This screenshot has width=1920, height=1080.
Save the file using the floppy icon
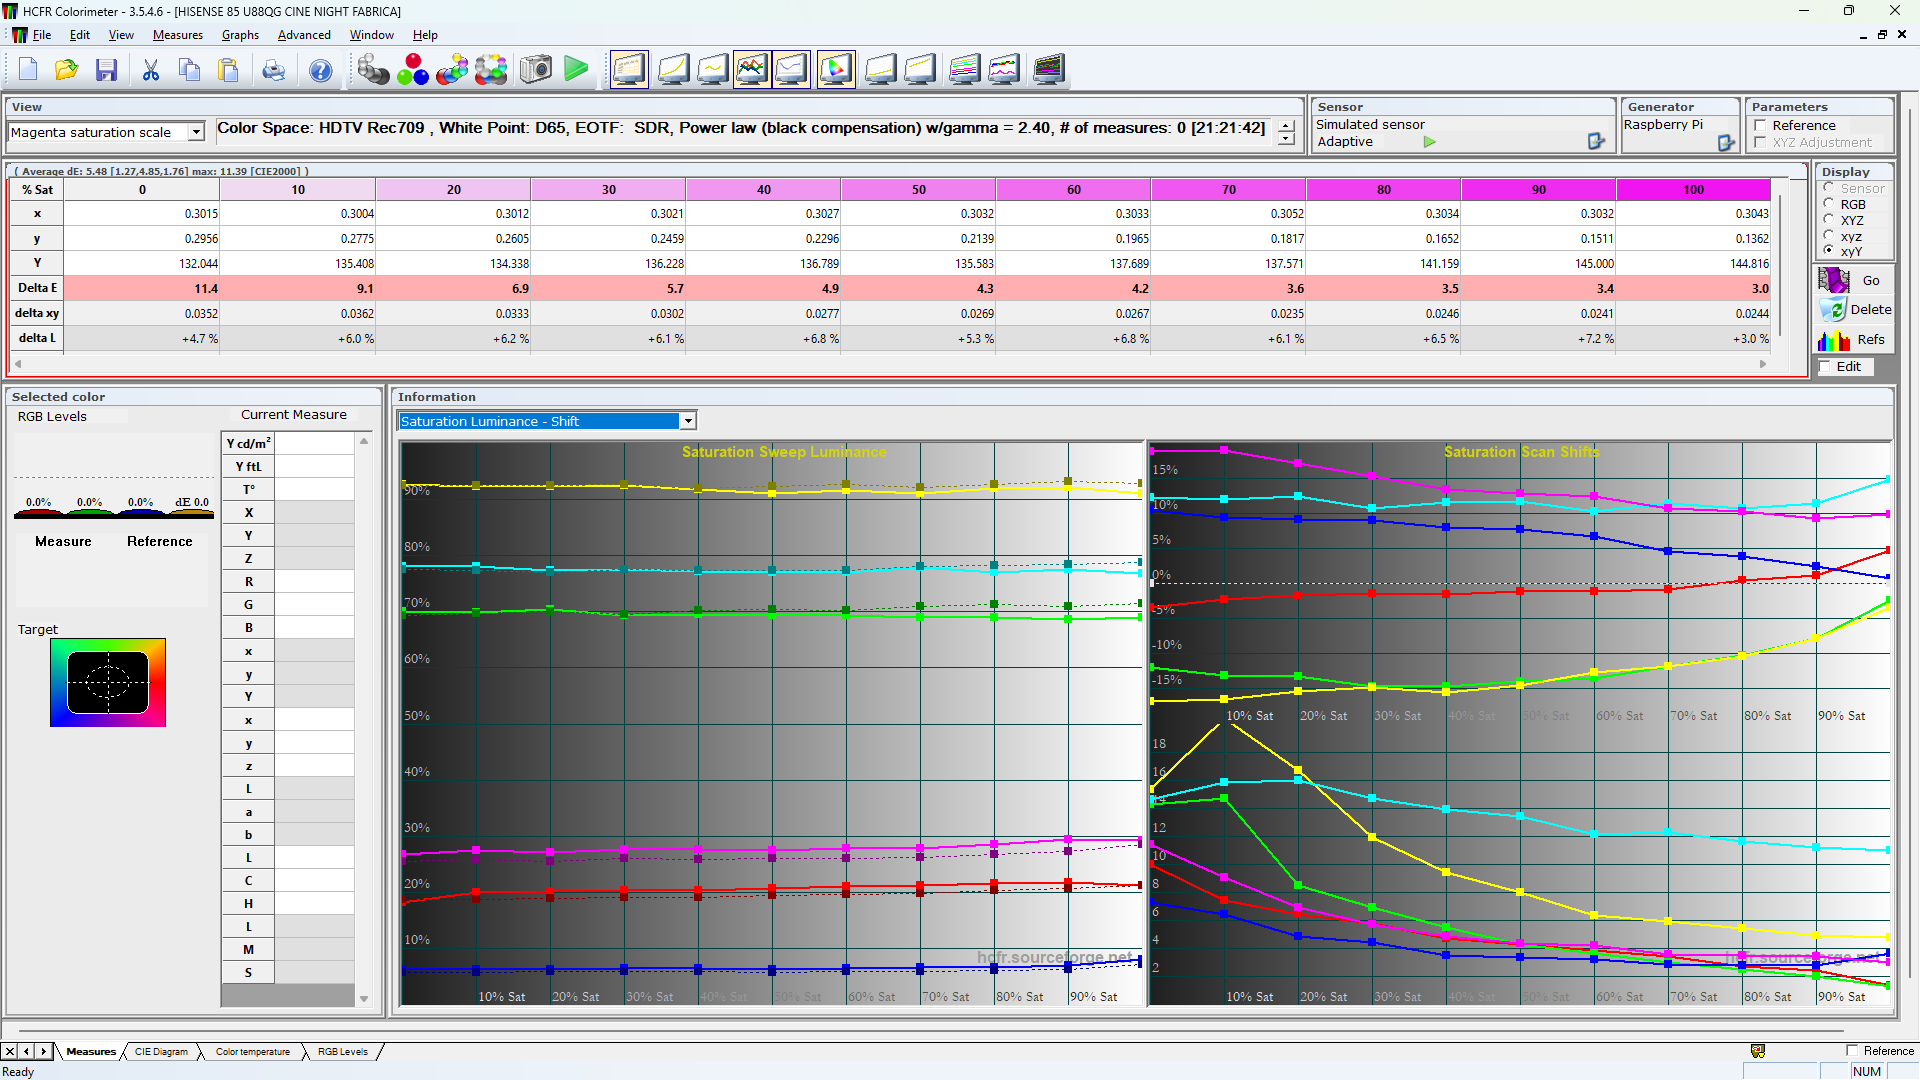(106, 69)
